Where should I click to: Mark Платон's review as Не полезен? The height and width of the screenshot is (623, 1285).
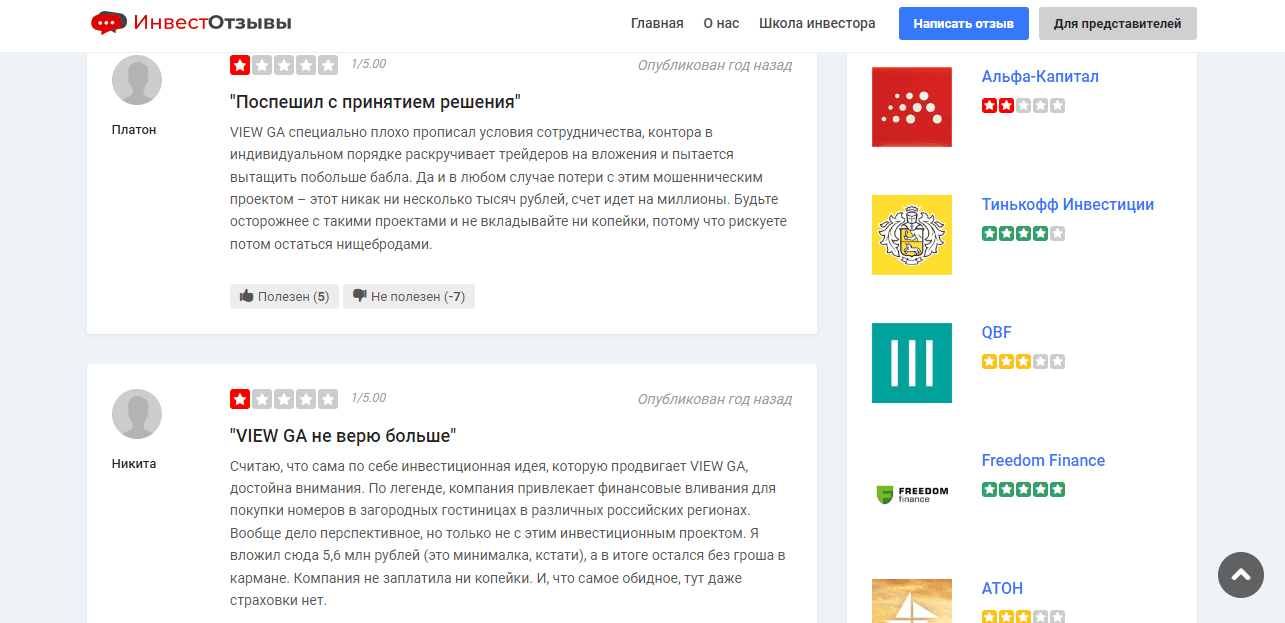click(408, 297)
